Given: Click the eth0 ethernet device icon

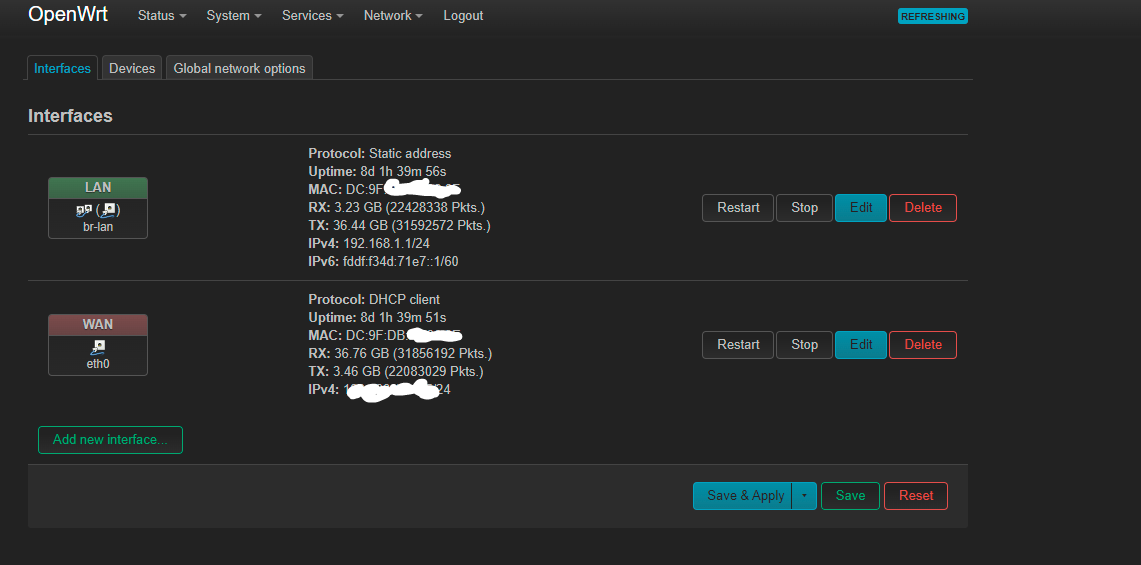Looking at the screenshot, I should (x=98, y=347).
